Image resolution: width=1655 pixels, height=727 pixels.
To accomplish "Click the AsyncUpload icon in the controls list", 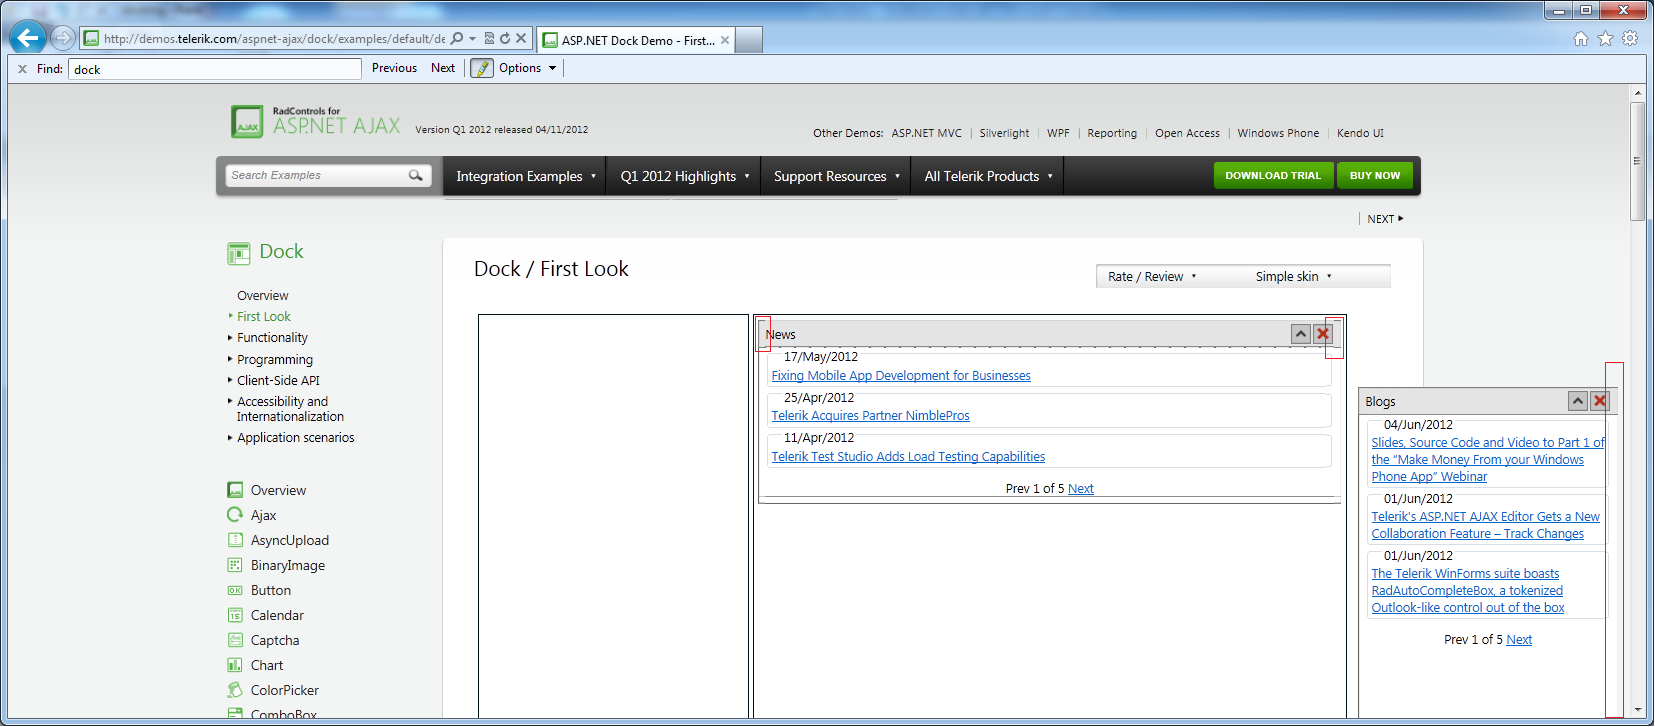I will 235,540.
